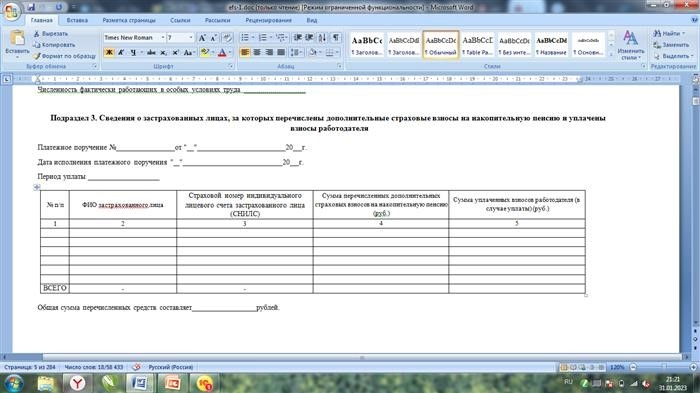Grow font size
Screen dimensions: 700x393
point(202,38)
